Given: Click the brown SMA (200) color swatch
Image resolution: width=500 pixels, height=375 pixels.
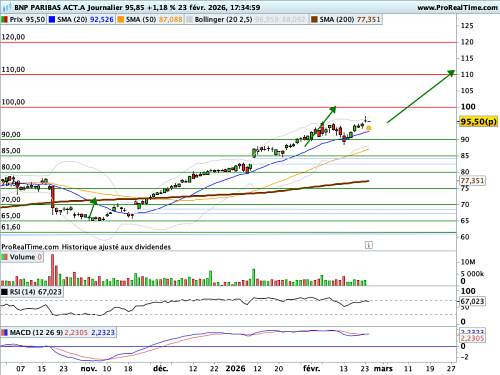Looking at the screenshot, I should pyautogui.click(x=314, y=19).
